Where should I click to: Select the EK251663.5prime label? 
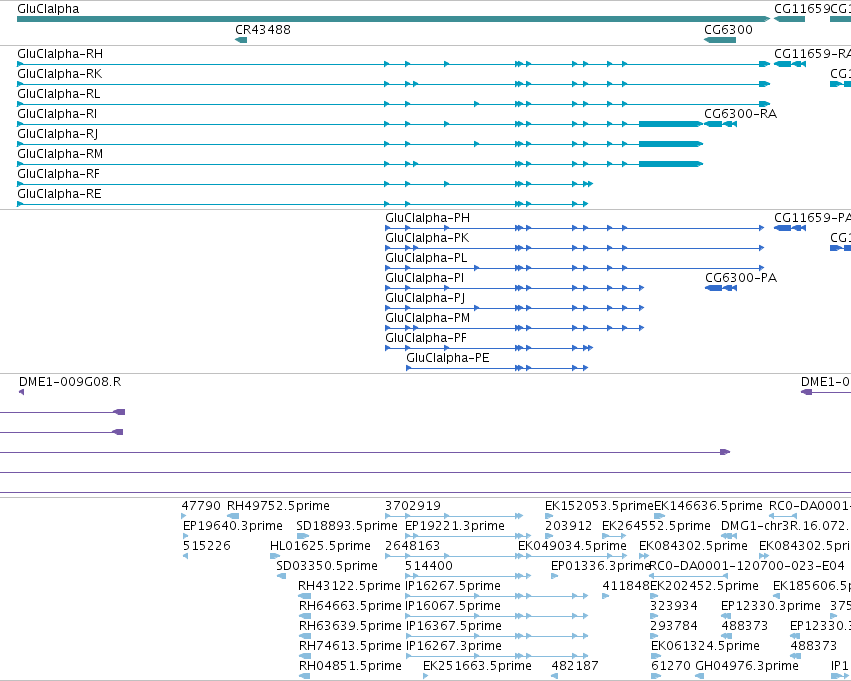[477, 666]
